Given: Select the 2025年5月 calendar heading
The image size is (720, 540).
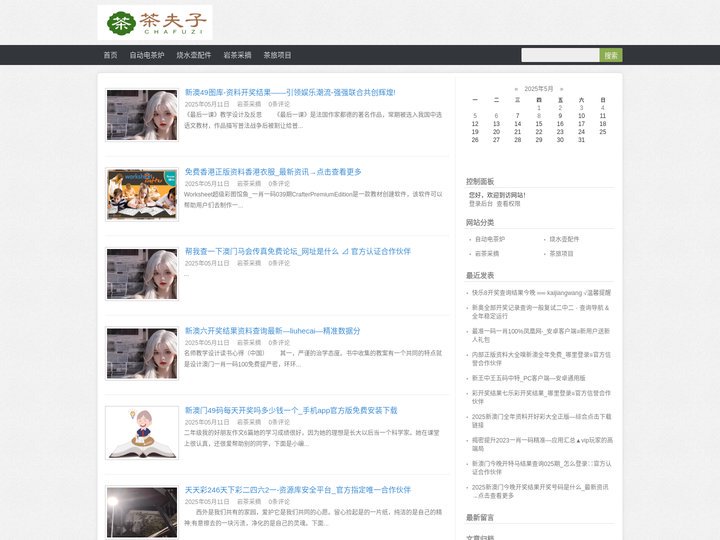Looking at the screenshot, I should 539,89.
